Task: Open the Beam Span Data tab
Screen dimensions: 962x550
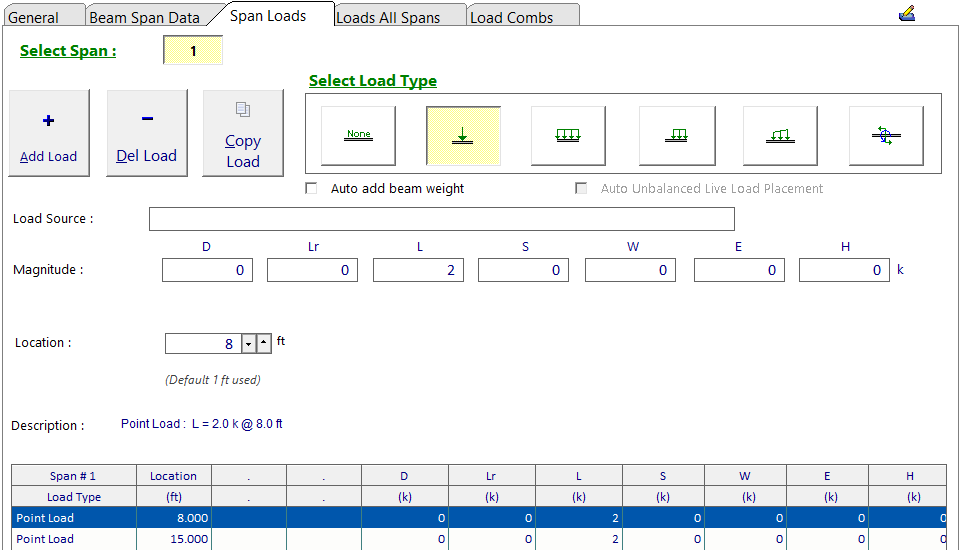Action: tap(144, 17)
